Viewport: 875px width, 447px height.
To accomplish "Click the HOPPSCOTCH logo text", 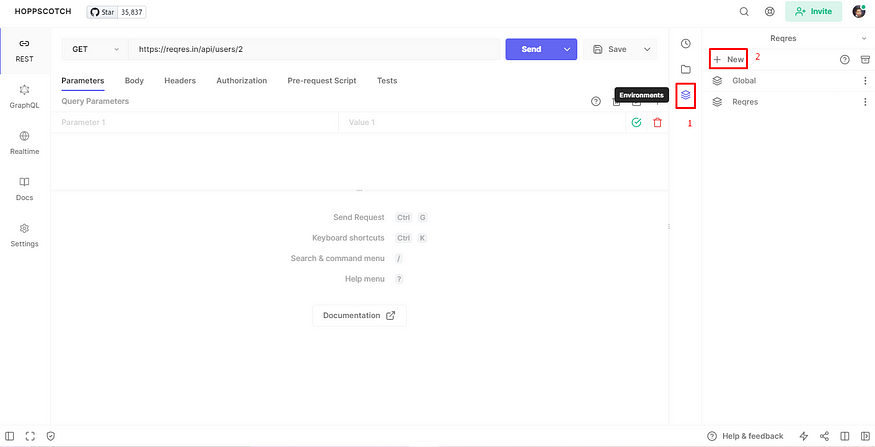I will pyautogui.click(x=43, y=11).
